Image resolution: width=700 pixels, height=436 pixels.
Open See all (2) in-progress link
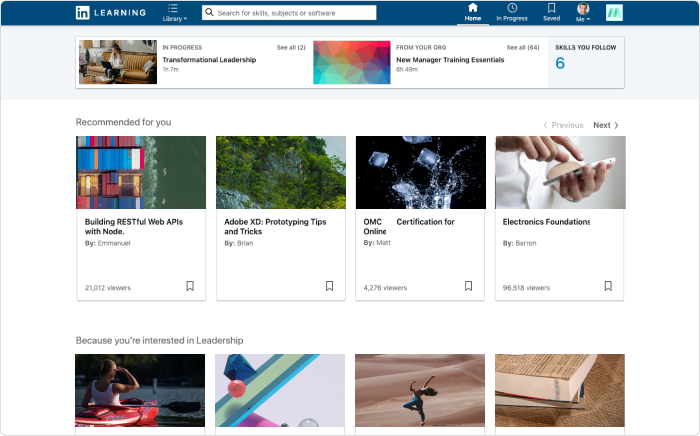click(291, 47)
